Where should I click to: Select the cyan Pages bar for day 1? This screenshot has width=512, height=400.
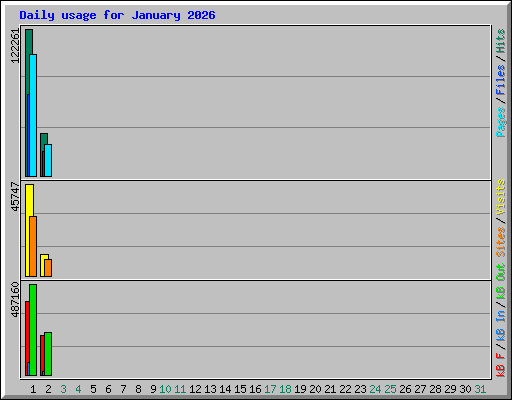[x=33, y=115]
